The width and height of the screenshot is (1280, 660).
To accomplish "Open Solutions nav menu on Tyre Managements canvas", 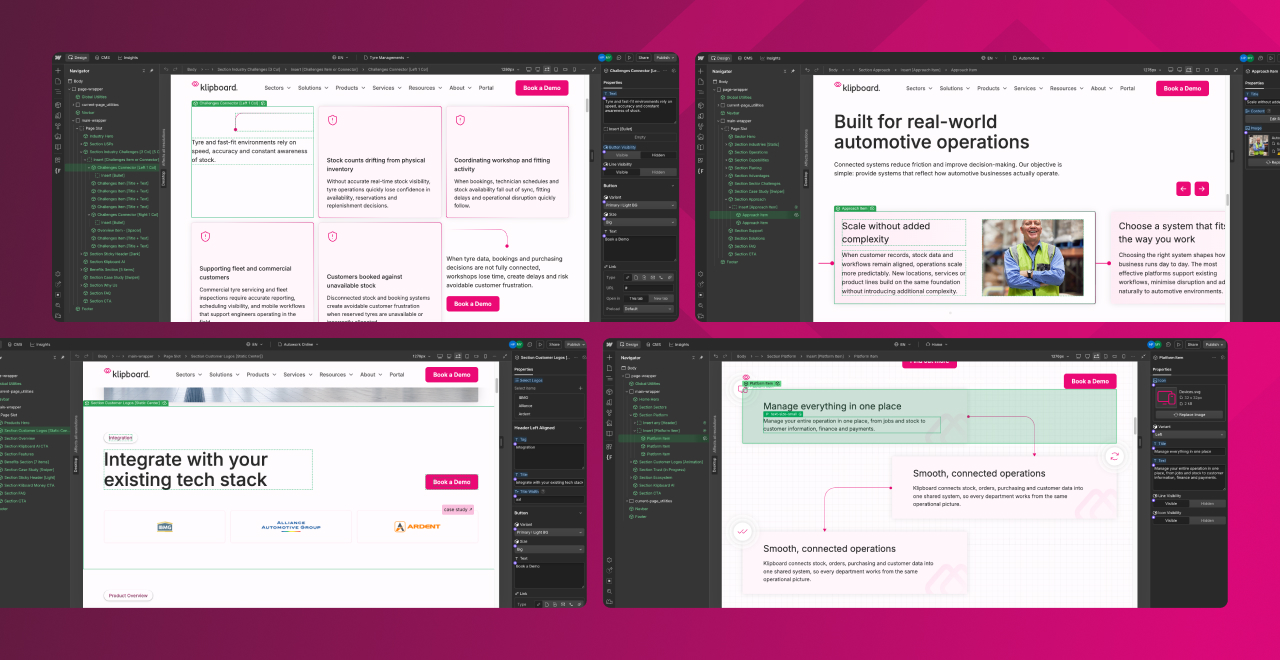I will click(314, 88).
